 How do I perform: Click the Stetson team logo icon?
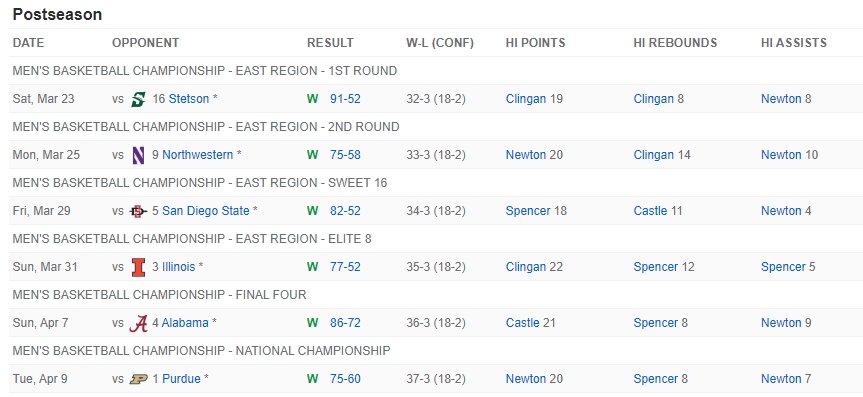tap(138, 100)
